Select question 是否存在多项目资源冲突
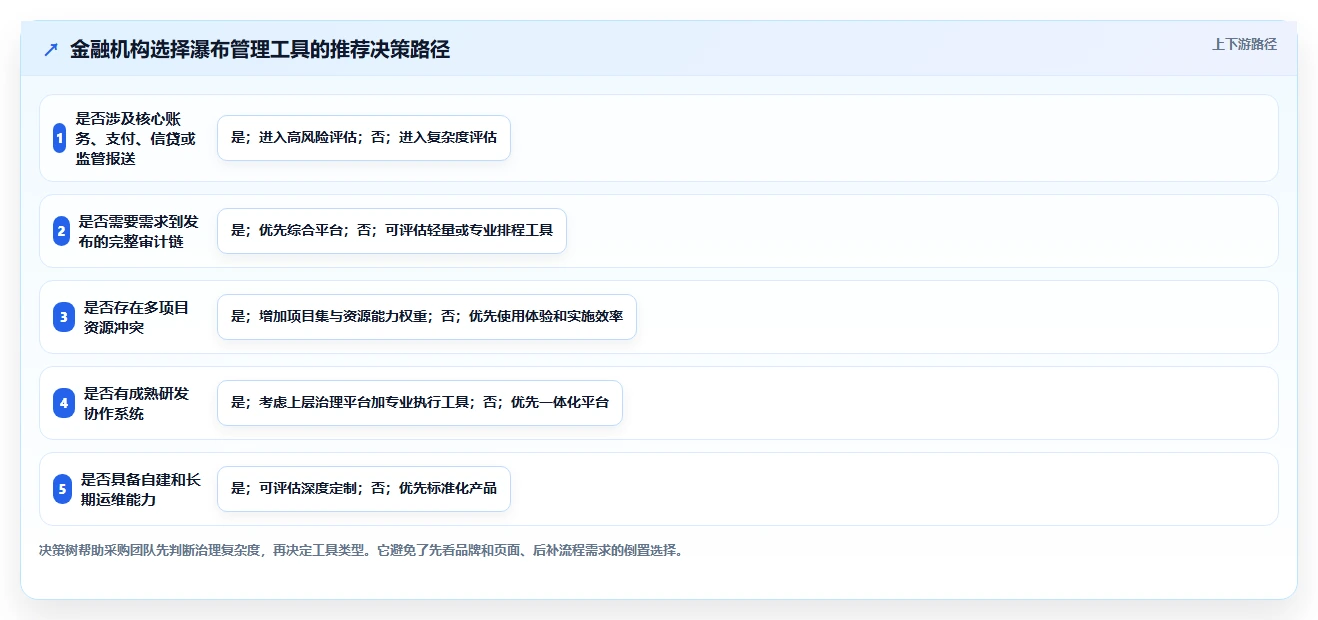 coord(136,317)
